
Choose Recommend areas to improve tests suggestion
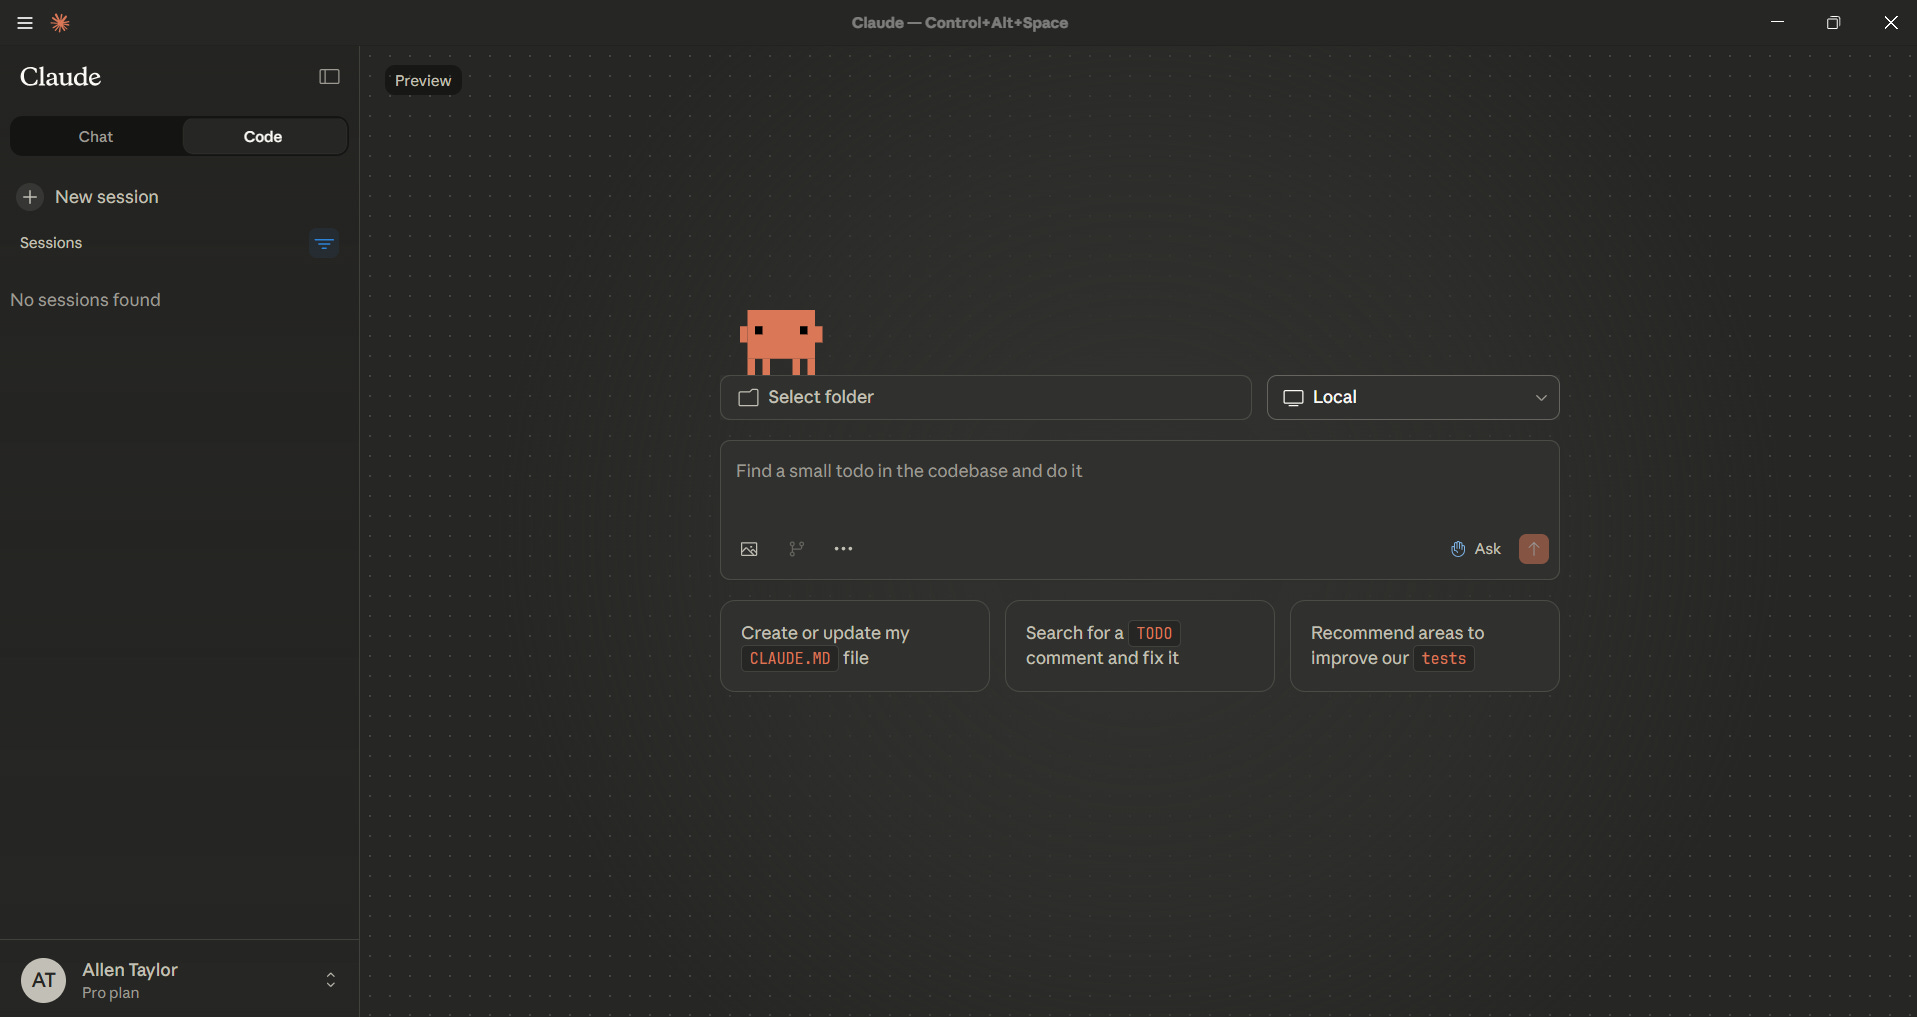pyautogui.click(x=1424, y=646)
